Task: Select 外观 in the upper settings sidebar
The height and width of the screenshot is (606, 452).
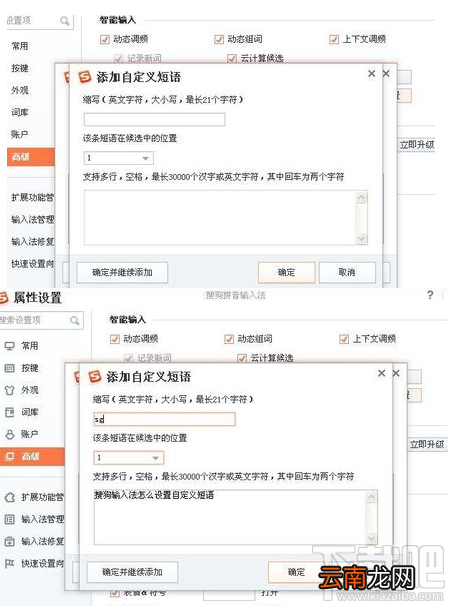Action: pyautogui.click(x=20, y=90)
